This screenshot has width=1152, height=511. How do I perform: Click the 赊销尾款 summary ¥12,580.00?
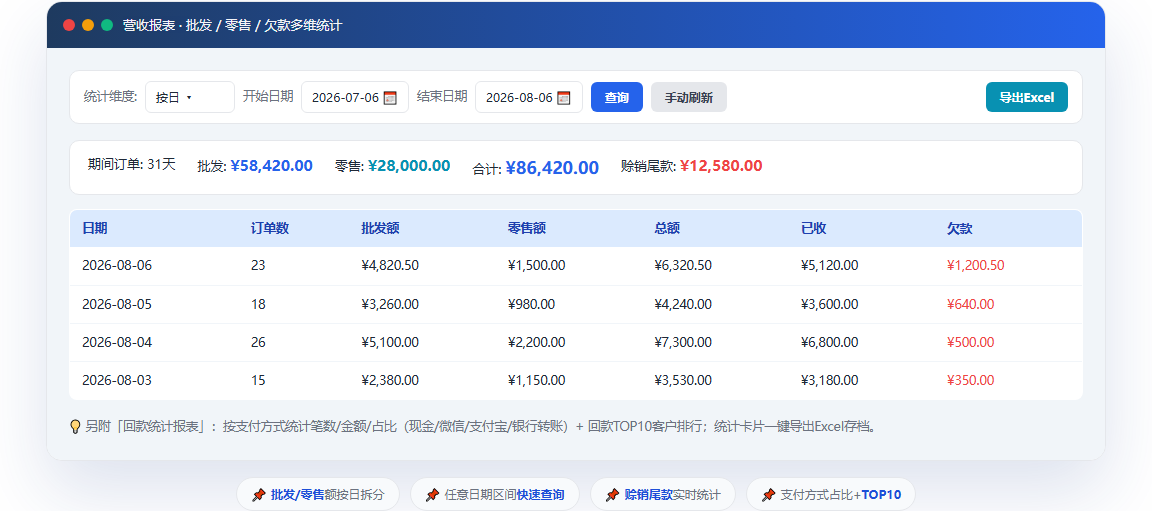(x=721, y=167)
